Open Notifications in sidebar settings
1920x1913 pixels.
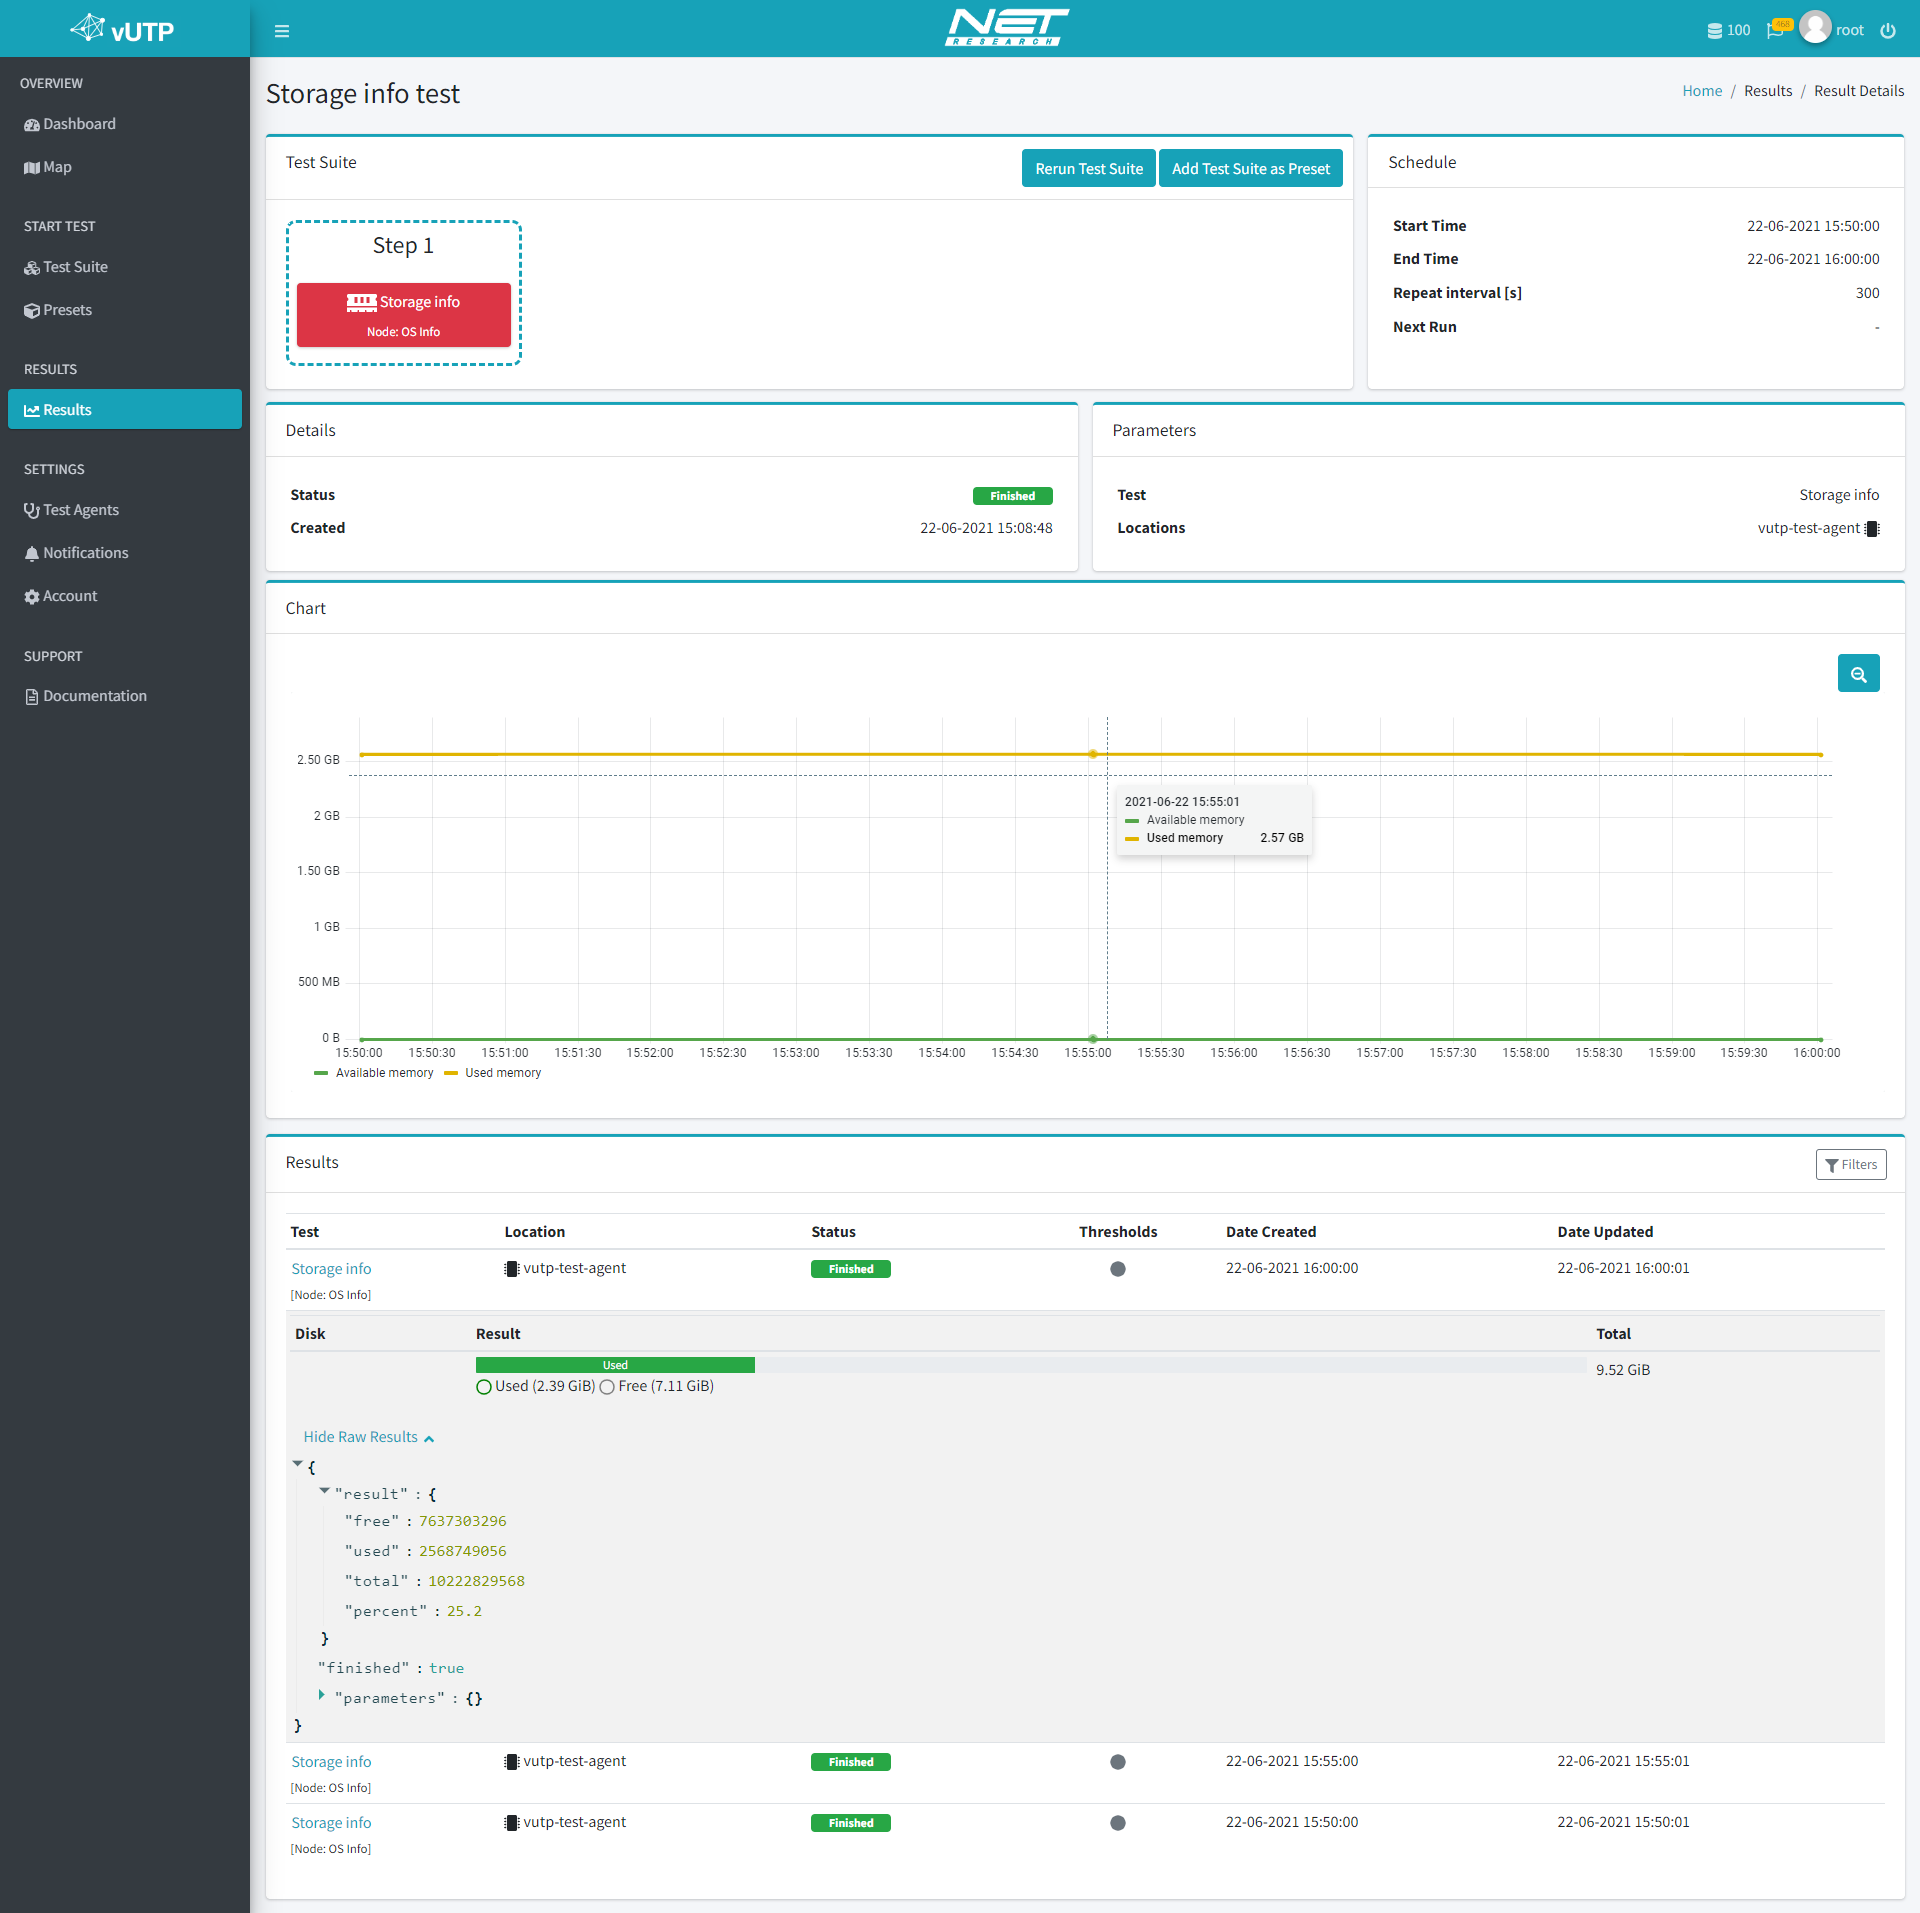(125, 553)
